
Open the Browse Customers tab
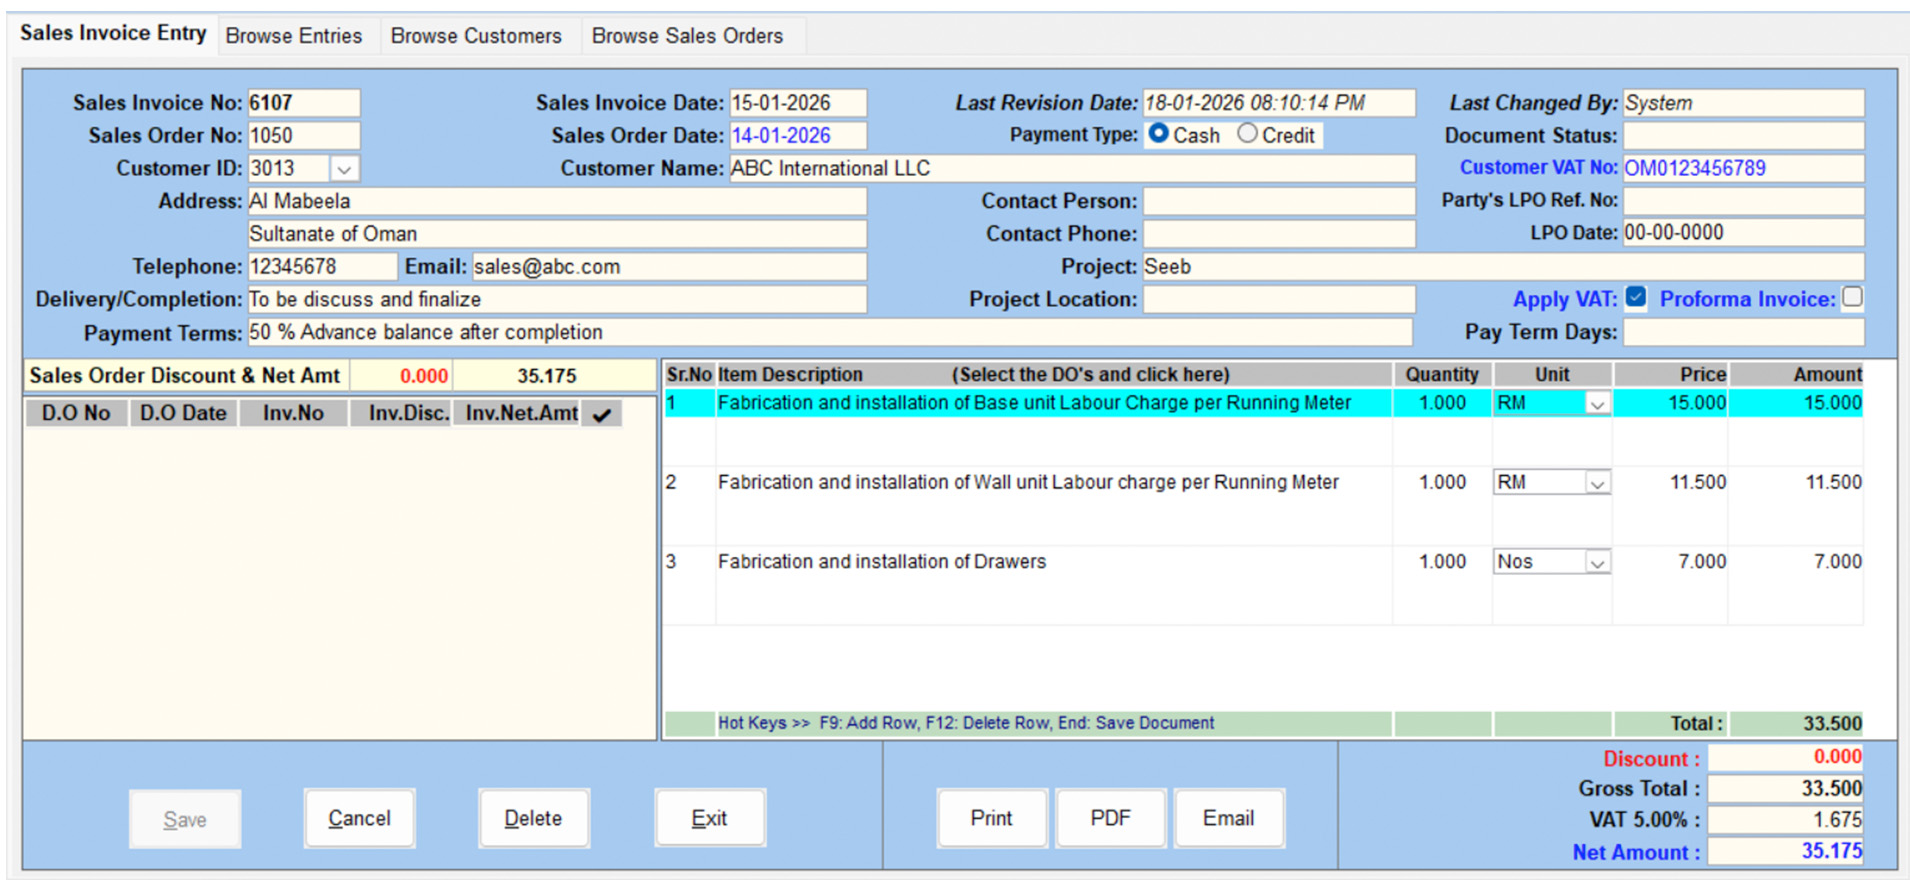point(476,36)
